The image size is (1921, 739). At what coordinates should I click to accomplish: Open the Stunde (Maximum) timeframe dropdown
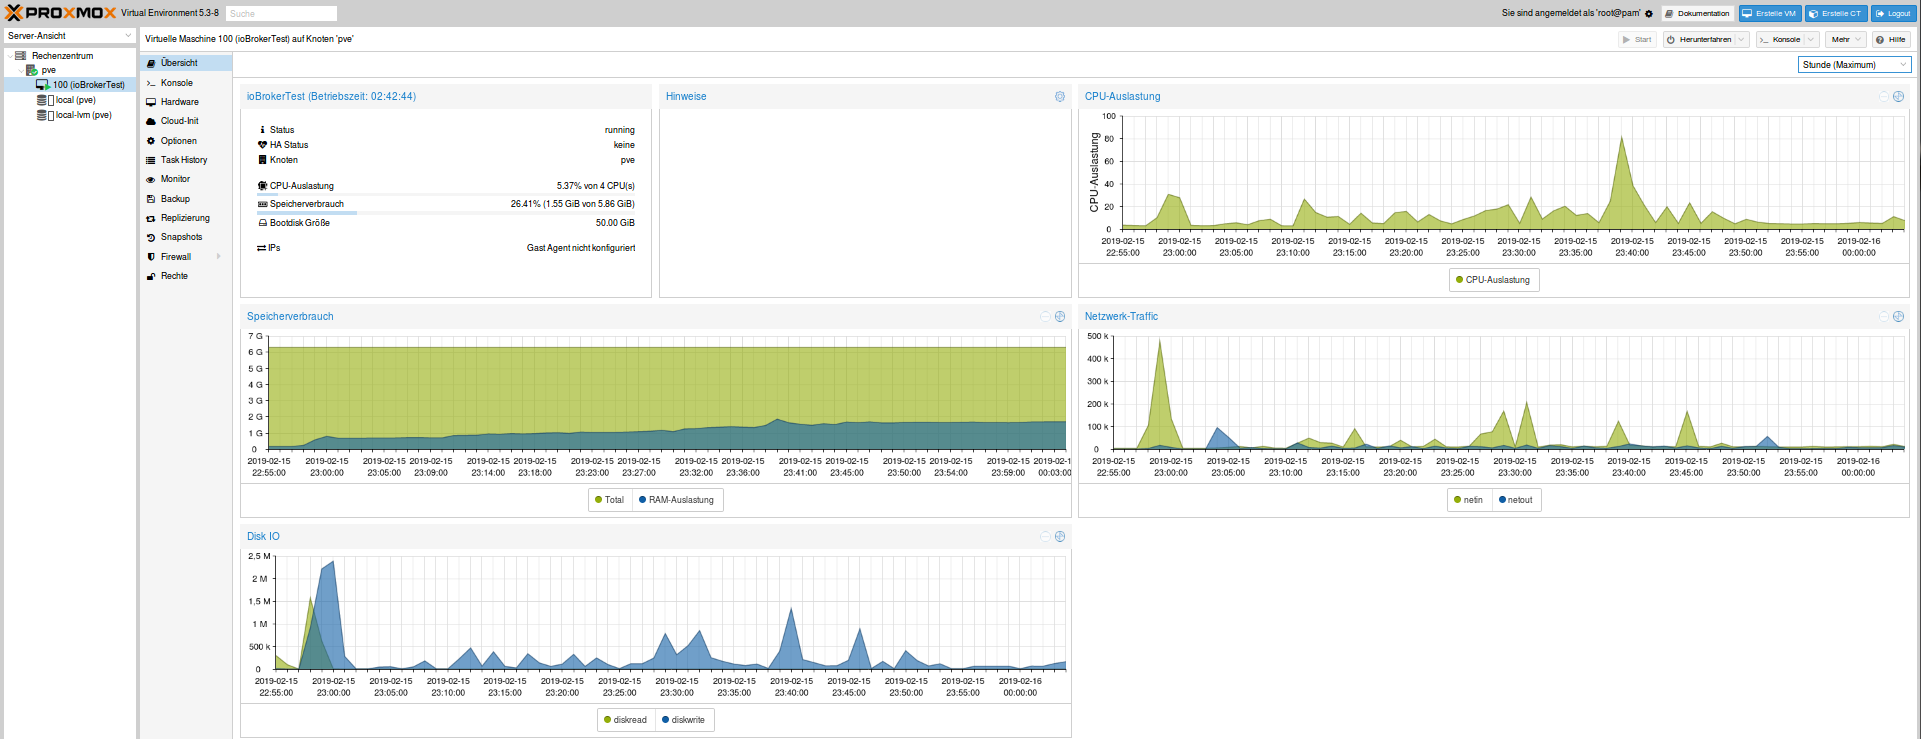[x=1903, y=65]
